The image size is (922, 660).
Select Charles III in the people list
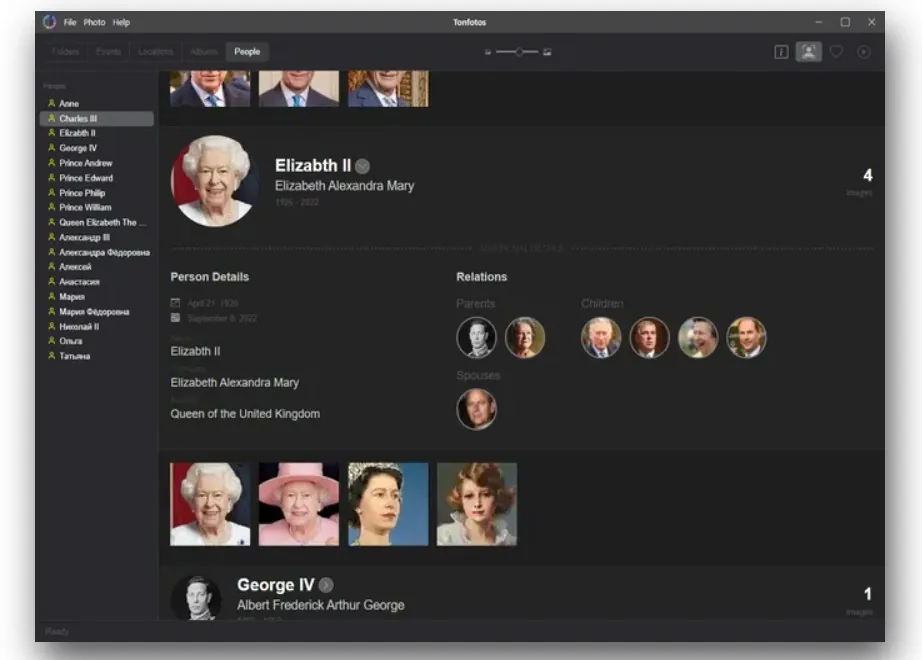97,118
